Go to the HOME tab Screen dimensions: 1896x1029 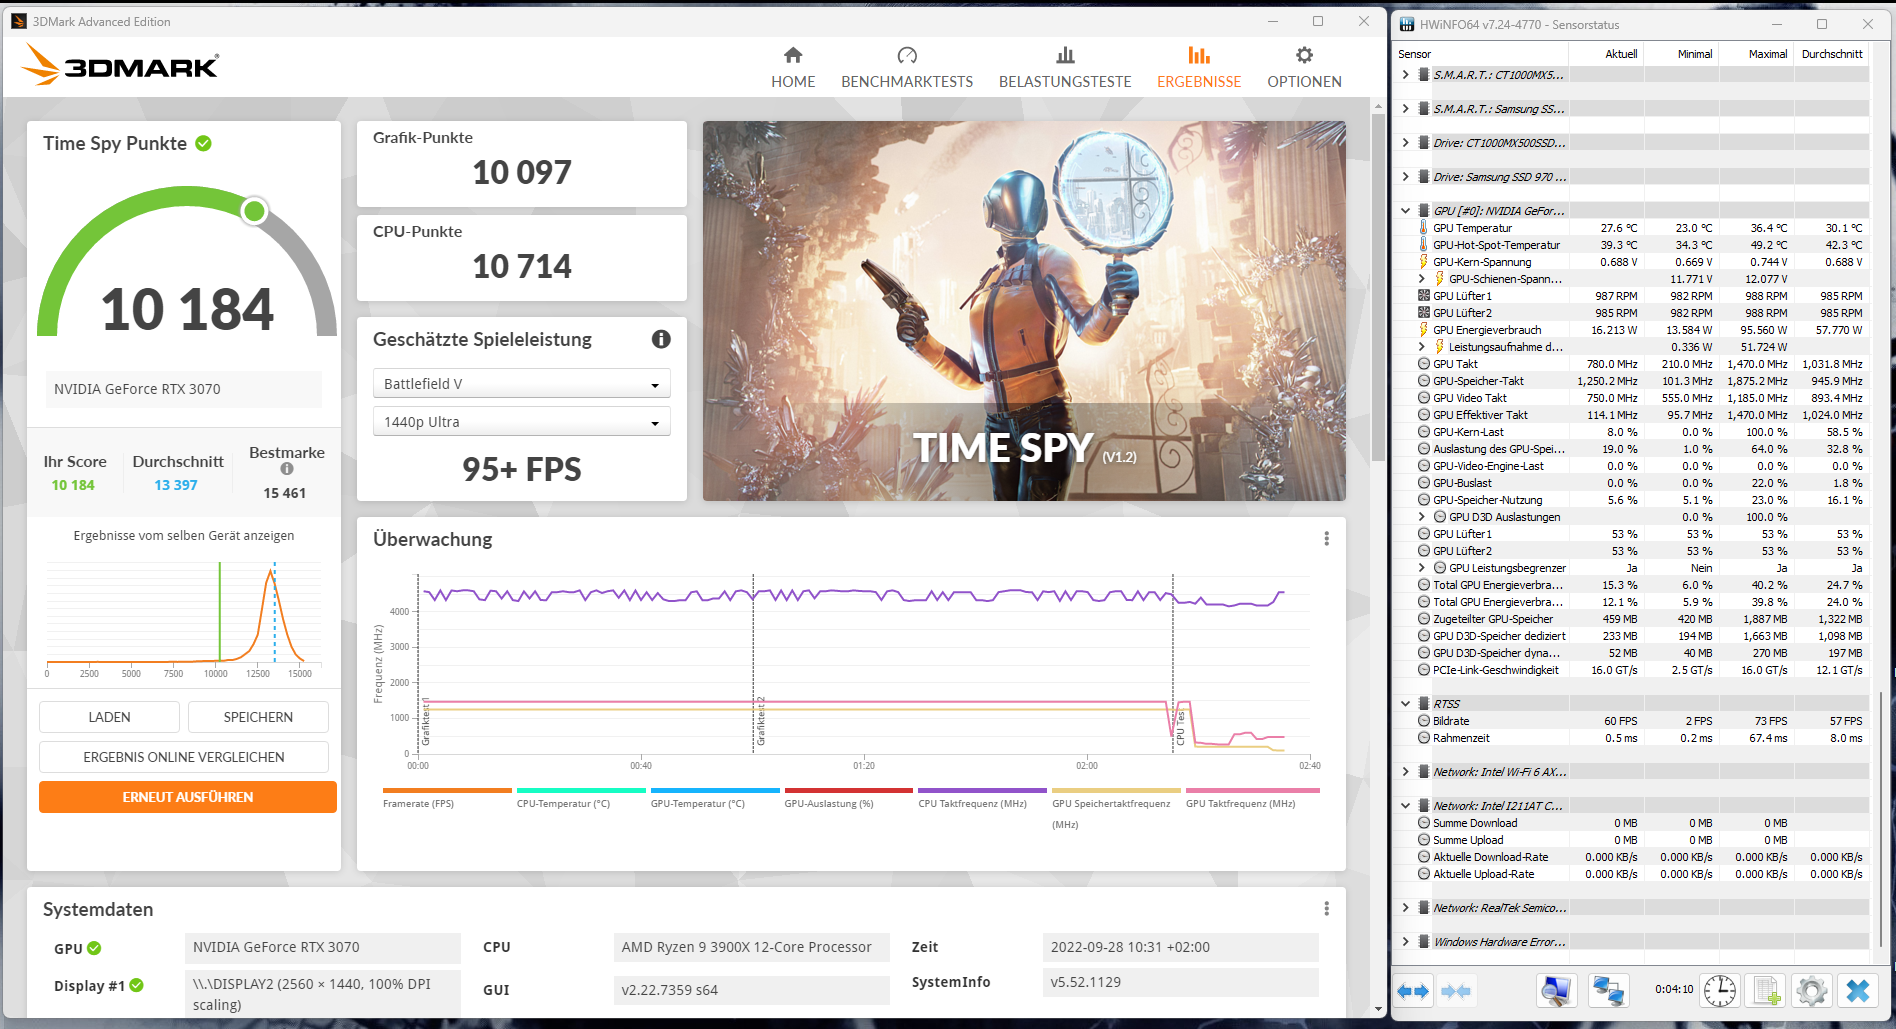coord(793,67)
